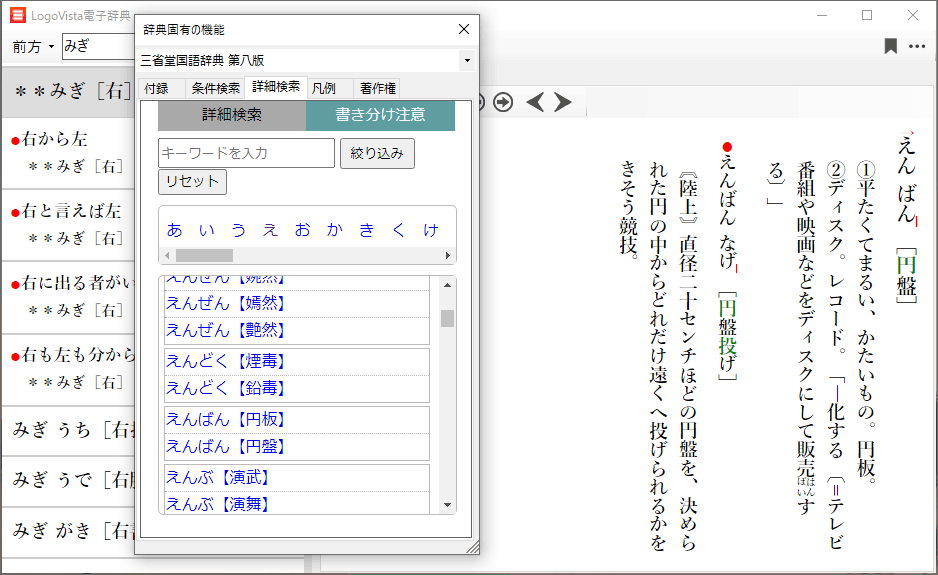Switch to the 付録 tab
Viewport: 938px width, 575px height.
(157, 88)
